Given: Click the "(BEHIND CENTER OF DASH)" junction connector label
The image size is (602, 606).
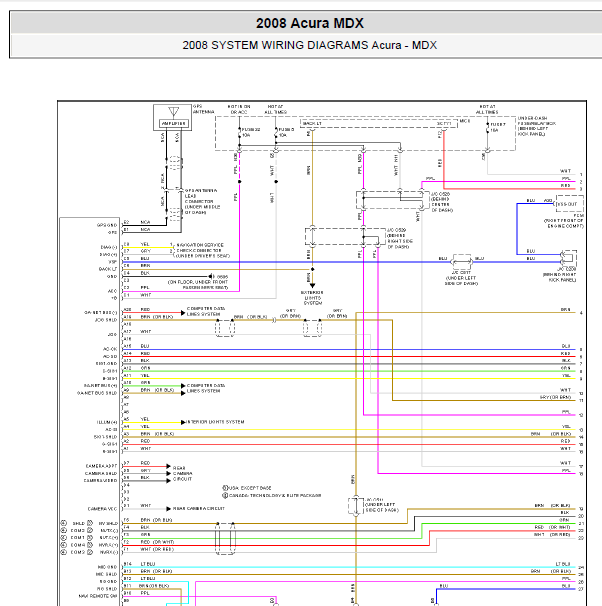Looking at the screenshot, I should tap(440, 204).
